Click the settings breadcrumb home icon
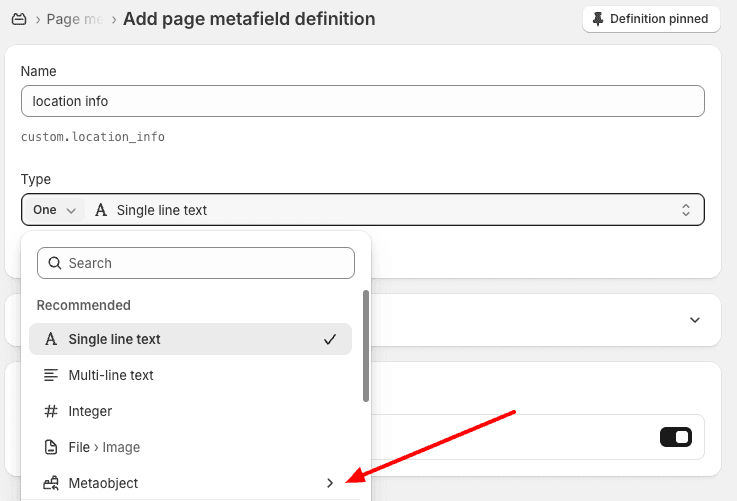Screen dimensions: 737x501 [18, 19]
